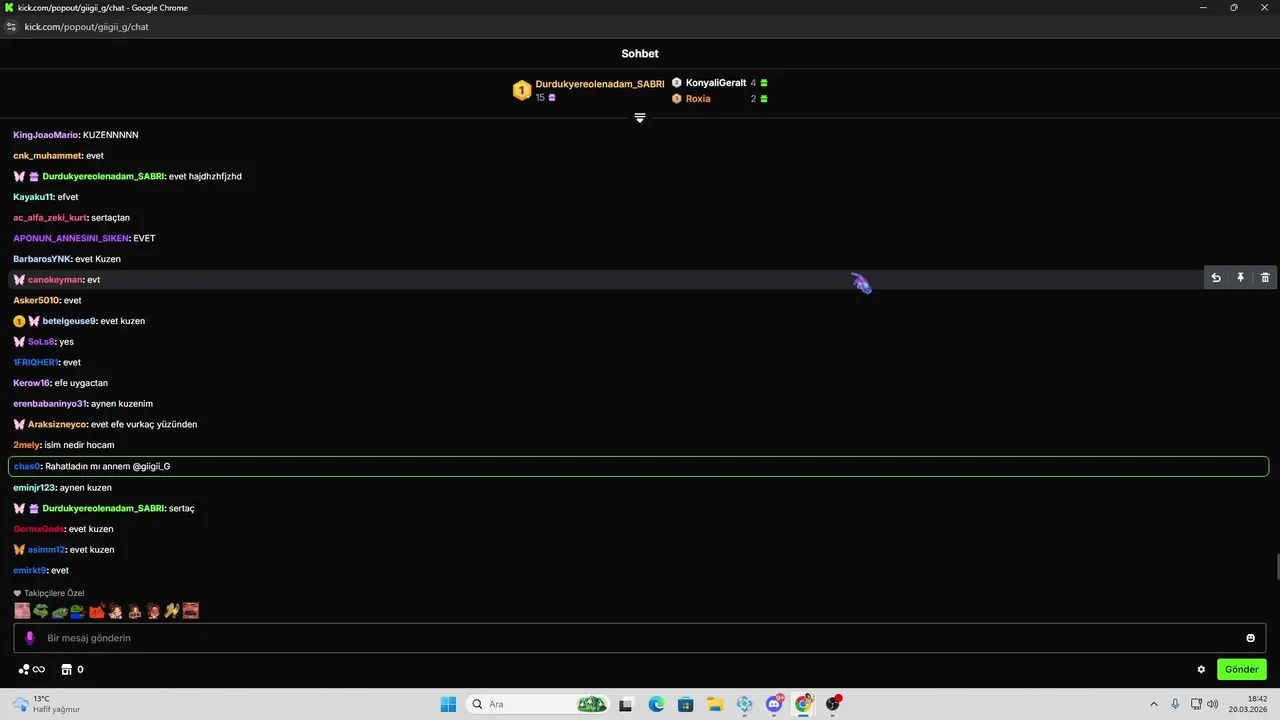Click the butterfly badge next to SoLs8

19,342
